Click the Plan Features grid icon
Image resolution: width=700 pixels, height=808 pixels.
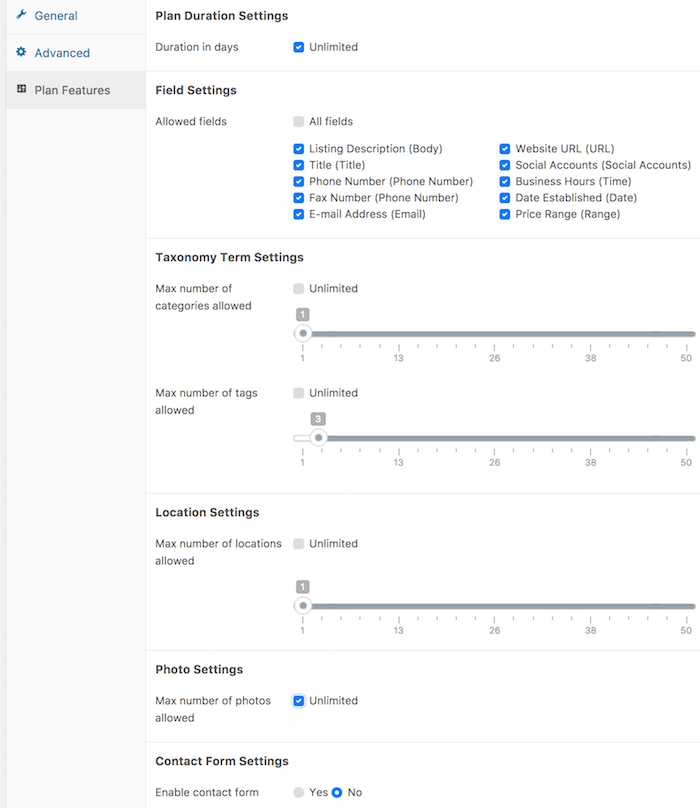[21, 89]
